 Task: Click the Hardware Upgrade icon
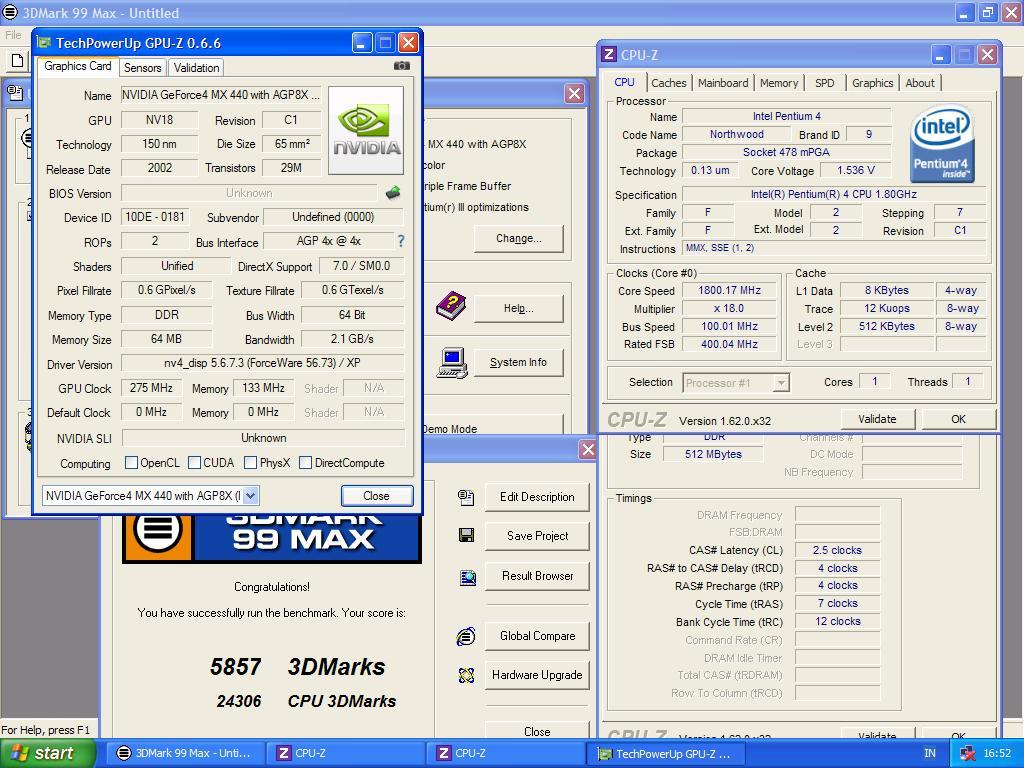tap(466, 675)
